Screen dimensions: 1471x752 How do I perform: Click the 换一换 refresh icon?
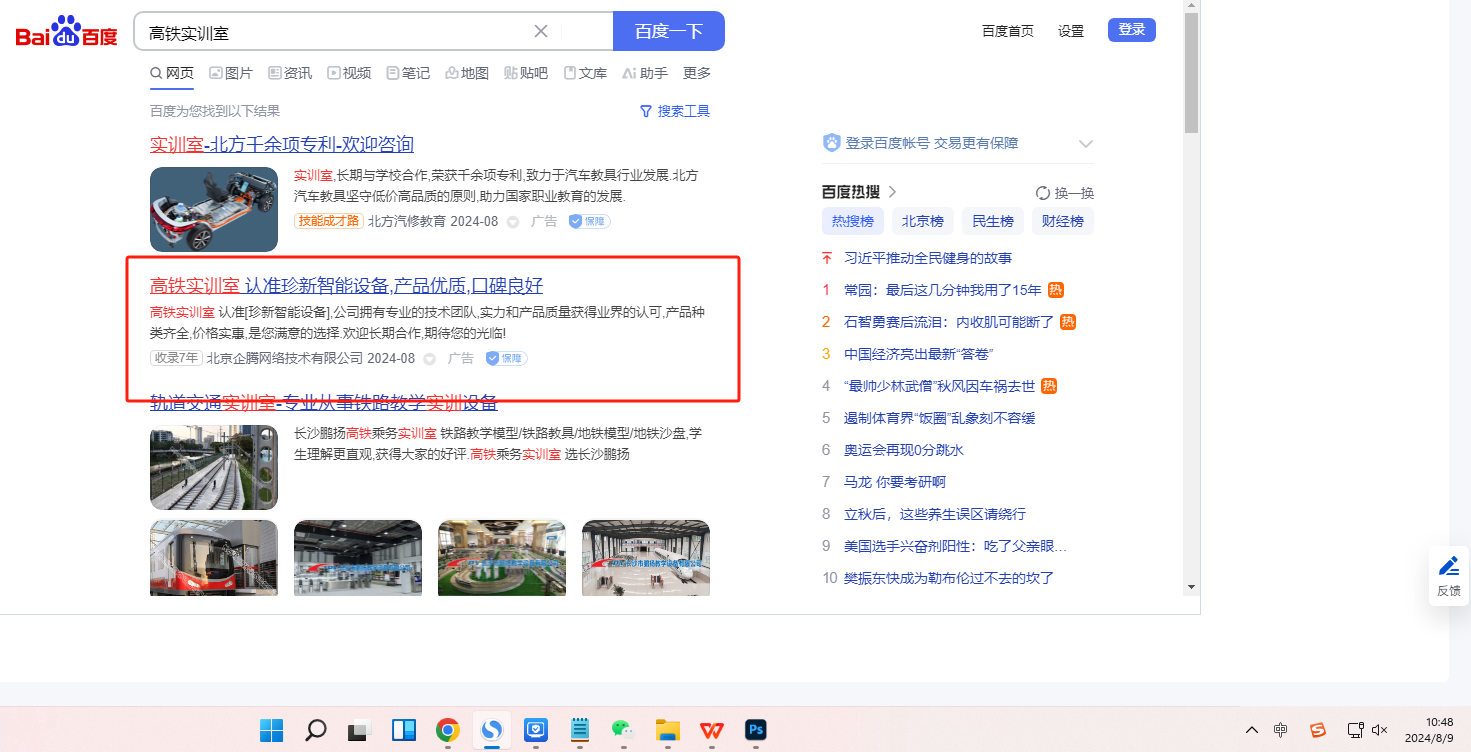(1043, 193)
